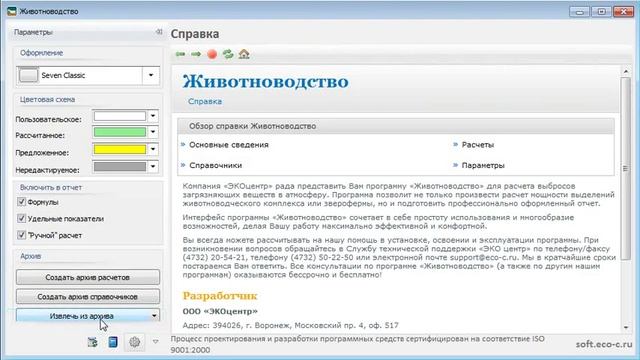
Task: Open Пользовательское color dropdown
Action: tap(153, 116)
